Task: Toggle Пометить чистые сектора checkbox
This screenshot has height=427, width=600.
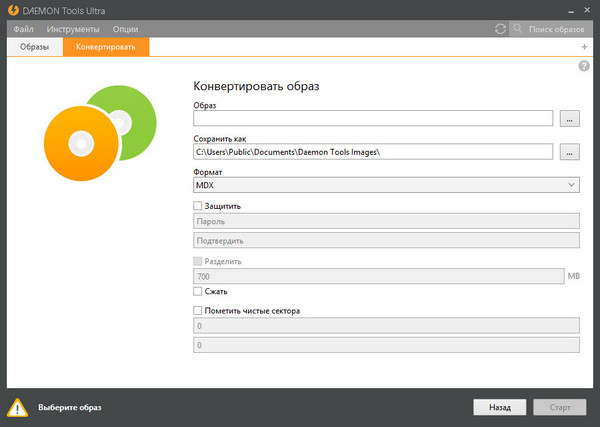Action: (x=197, y=311)
